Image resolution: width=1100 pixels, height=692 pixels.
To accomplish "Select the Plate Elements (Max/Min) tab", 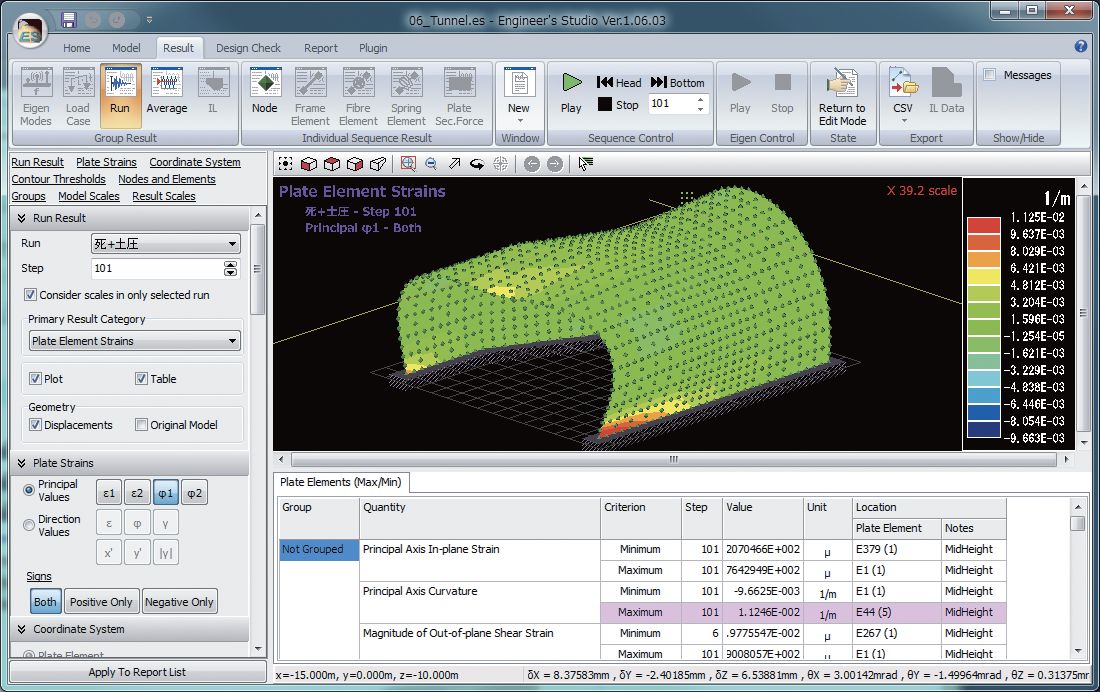I will [x=341, y=482].
